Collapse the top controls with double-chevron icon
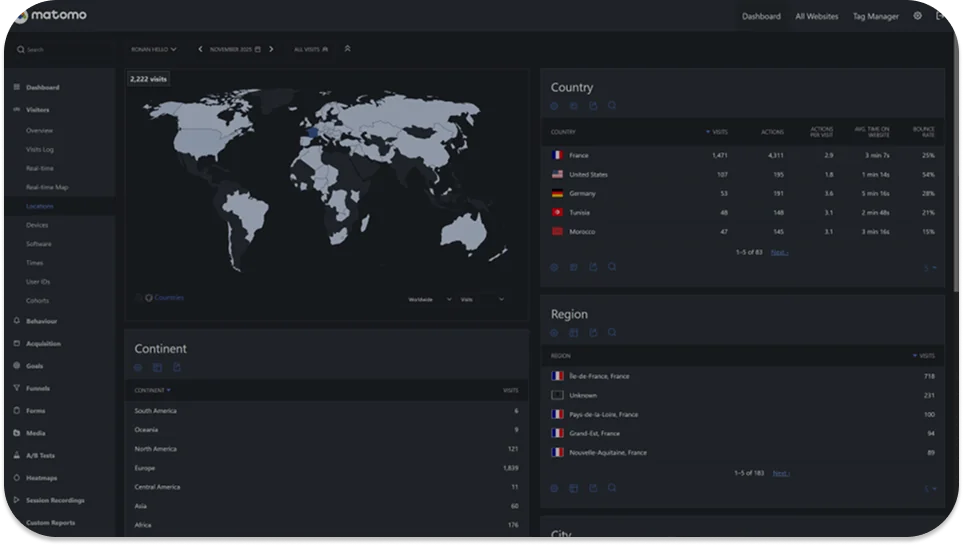The image size is (963, 545). point(348,49)
